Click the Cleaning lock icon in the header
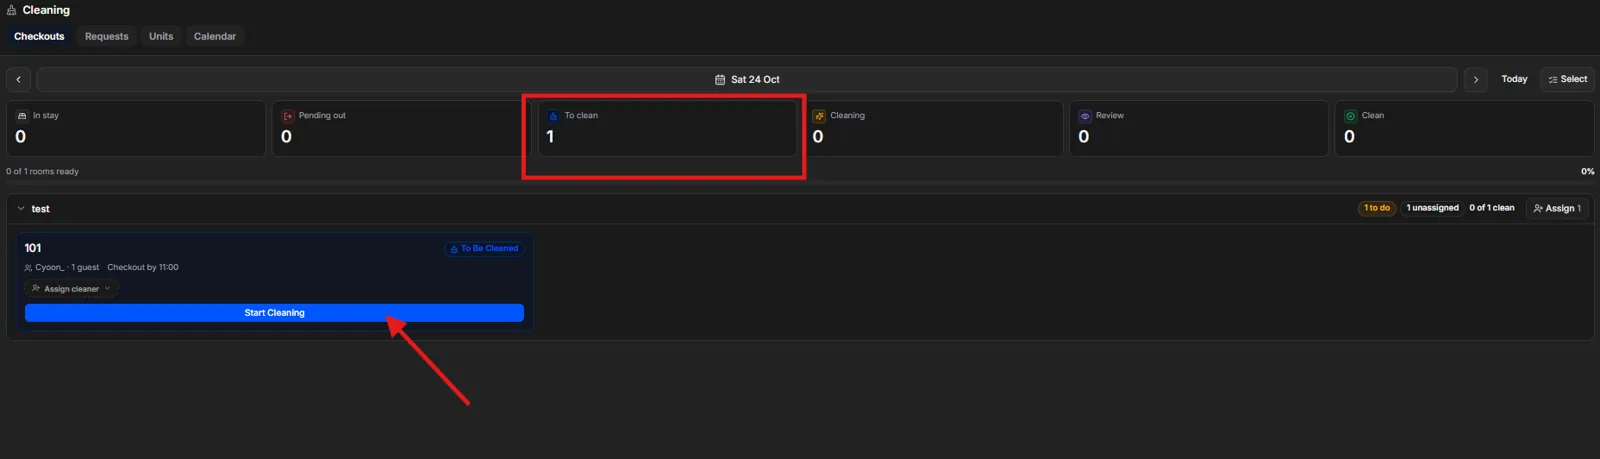 coord(11,10)
